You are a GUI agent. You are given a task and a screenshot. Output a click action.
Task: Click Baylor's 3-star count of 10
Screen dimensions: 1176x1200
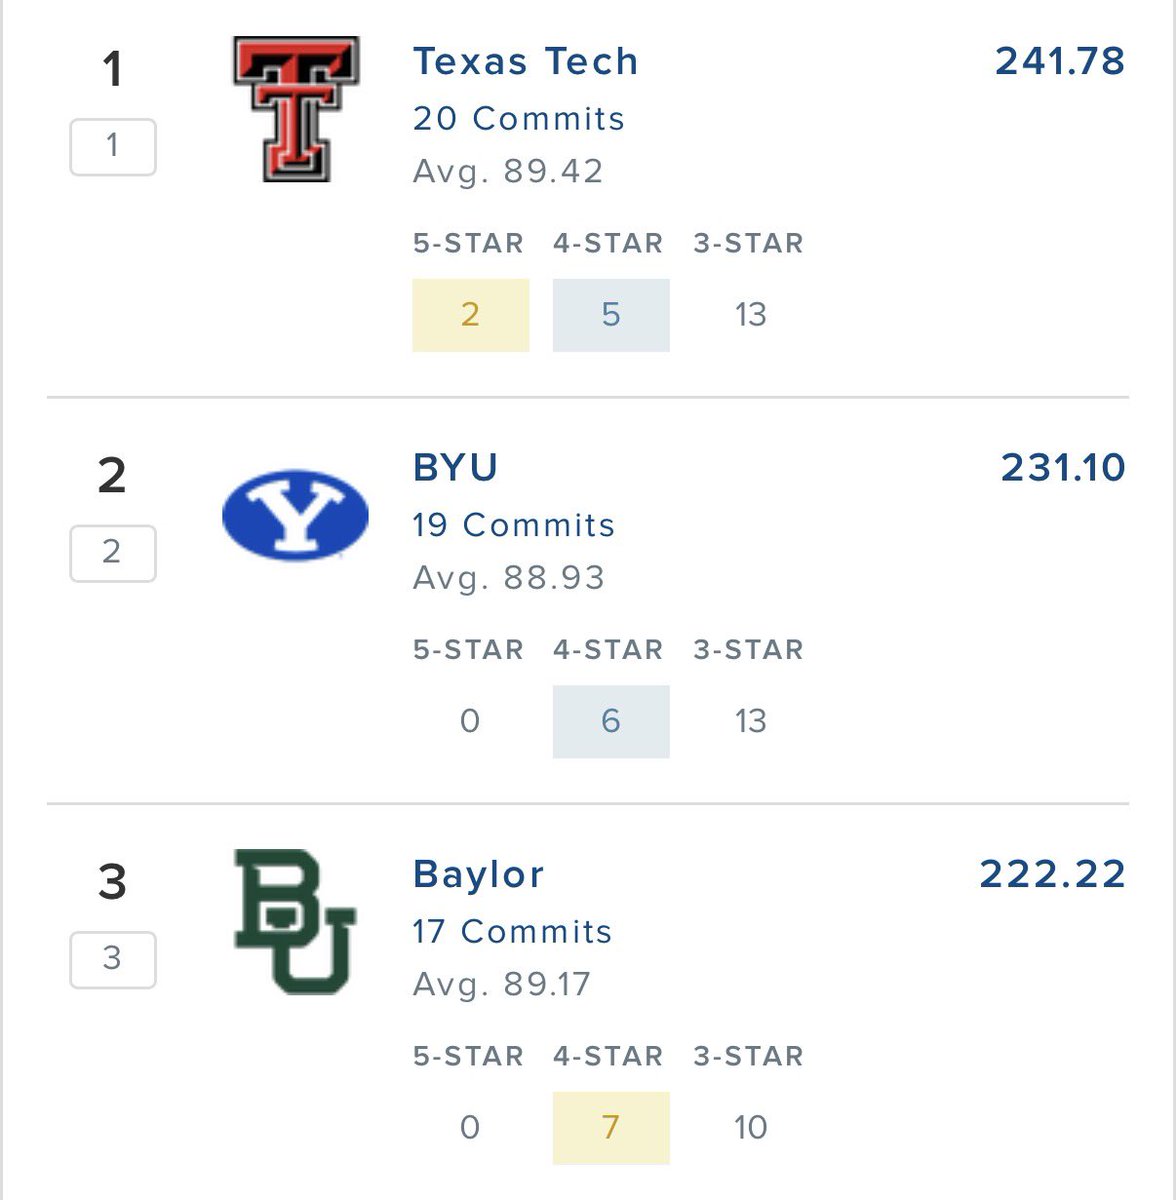pos(750,1128)
